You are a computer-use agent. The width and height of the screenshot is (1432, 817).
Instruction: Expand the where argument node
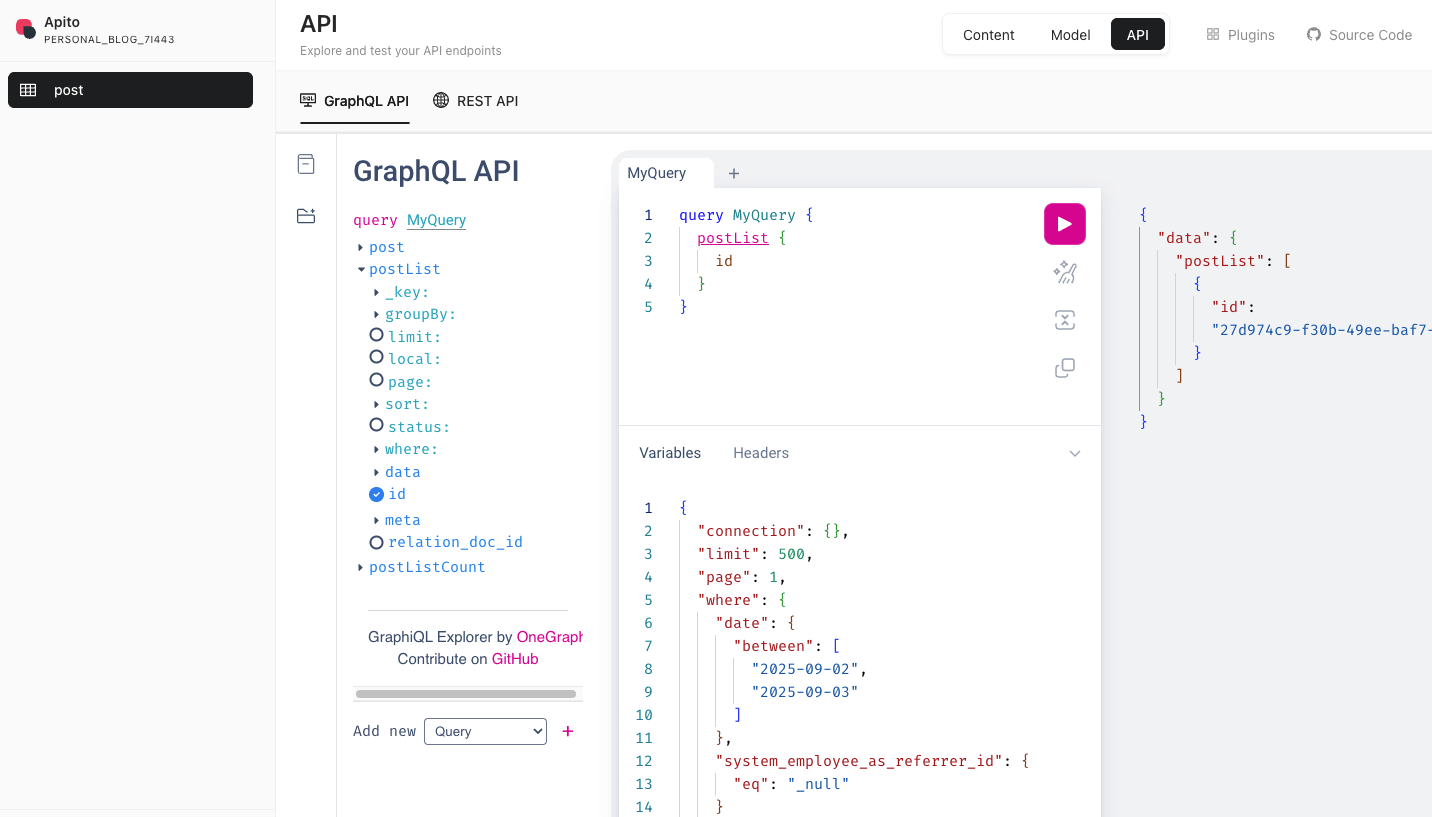[377, 450]
